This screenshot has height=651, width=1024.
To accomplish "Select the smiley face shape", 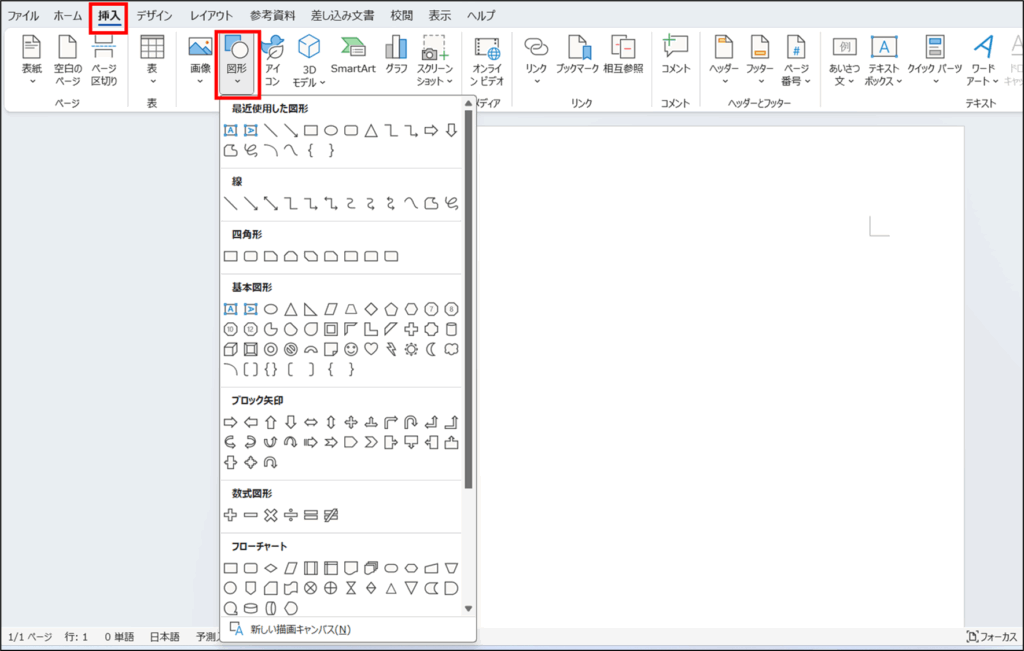I will [350, 349].
